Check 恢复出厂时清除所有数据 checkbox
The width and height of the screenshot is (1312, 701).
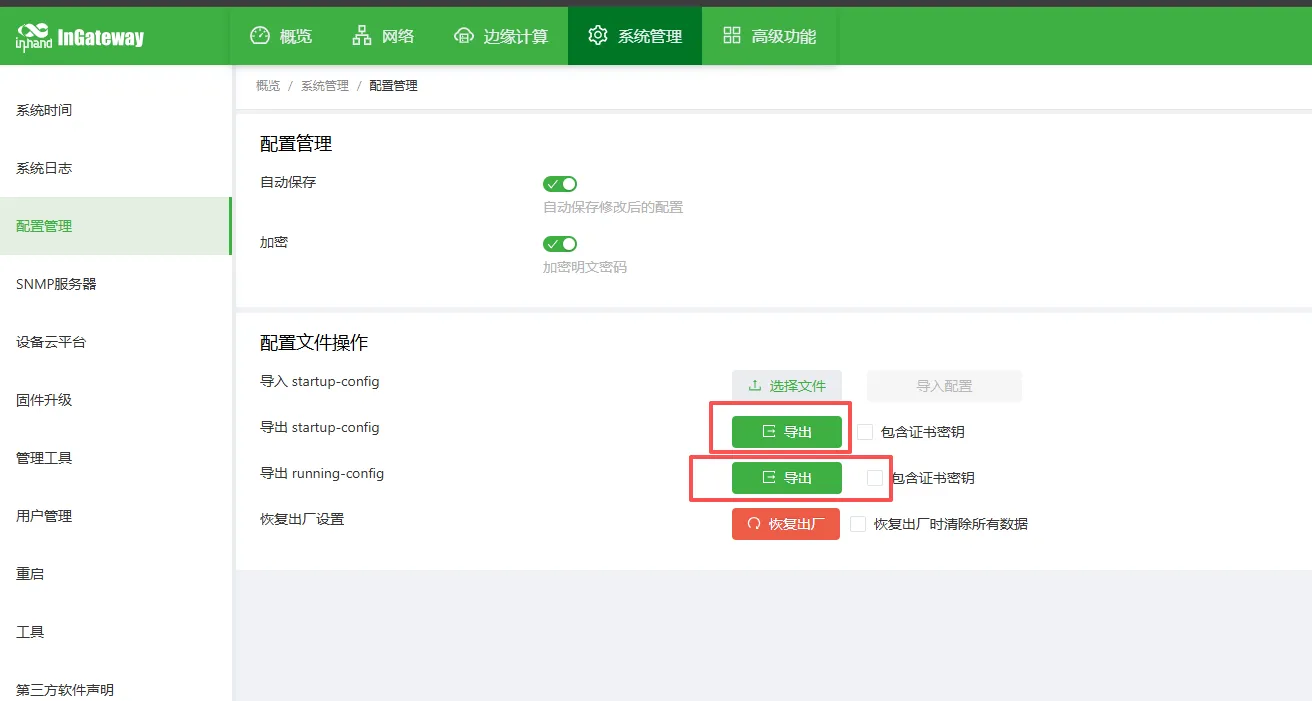coord(858,524)
